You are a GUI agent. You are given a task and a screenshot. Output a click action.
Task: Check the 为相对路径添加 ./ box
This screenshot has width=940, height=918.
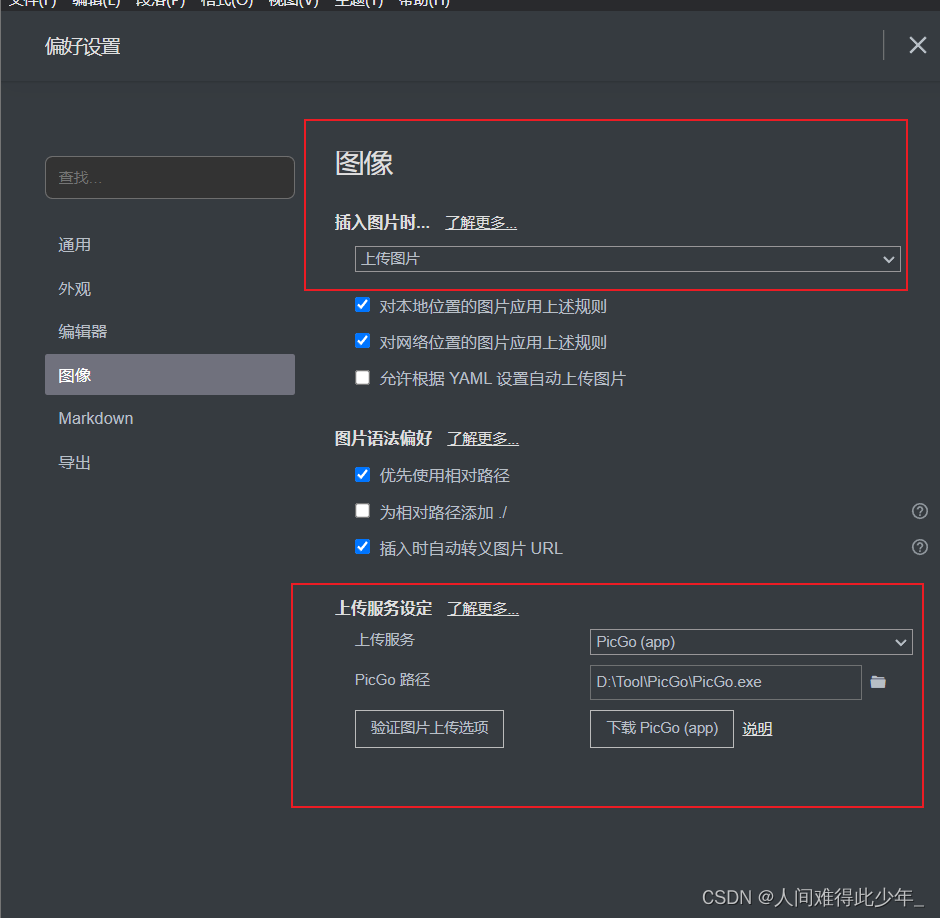[363, 511]
